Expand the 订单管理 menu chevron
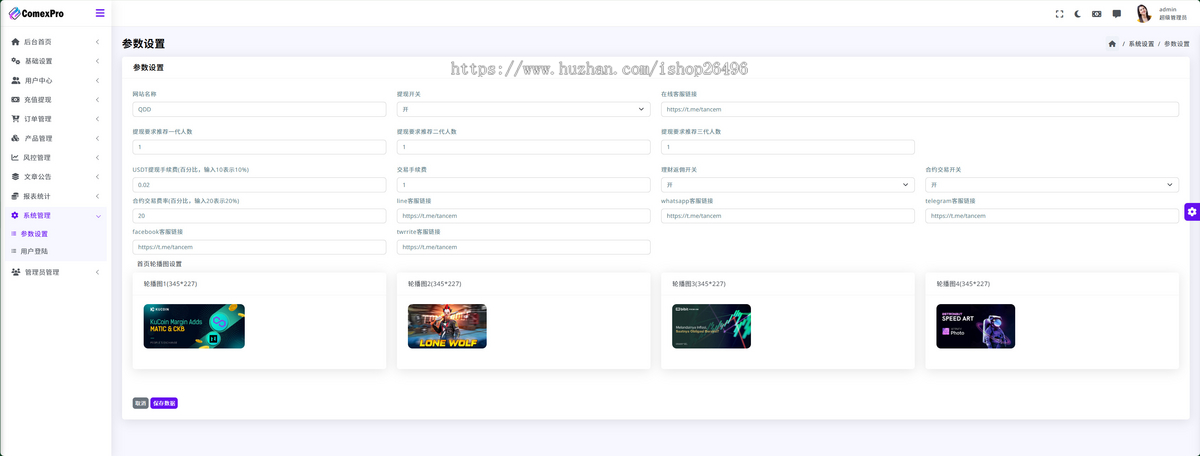The image size is (1200, 456). pos(97,119)
